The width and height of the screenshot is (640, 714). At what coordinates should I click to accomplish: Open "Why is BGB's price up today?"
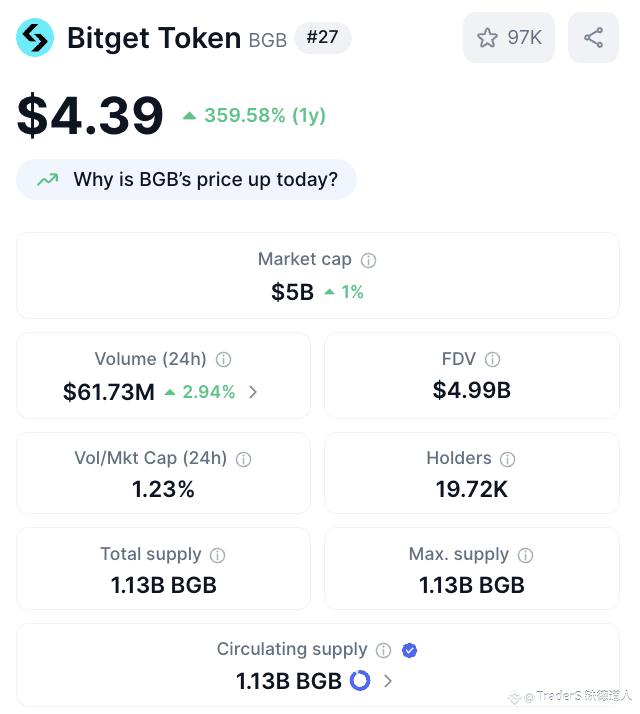click(186, 180)
